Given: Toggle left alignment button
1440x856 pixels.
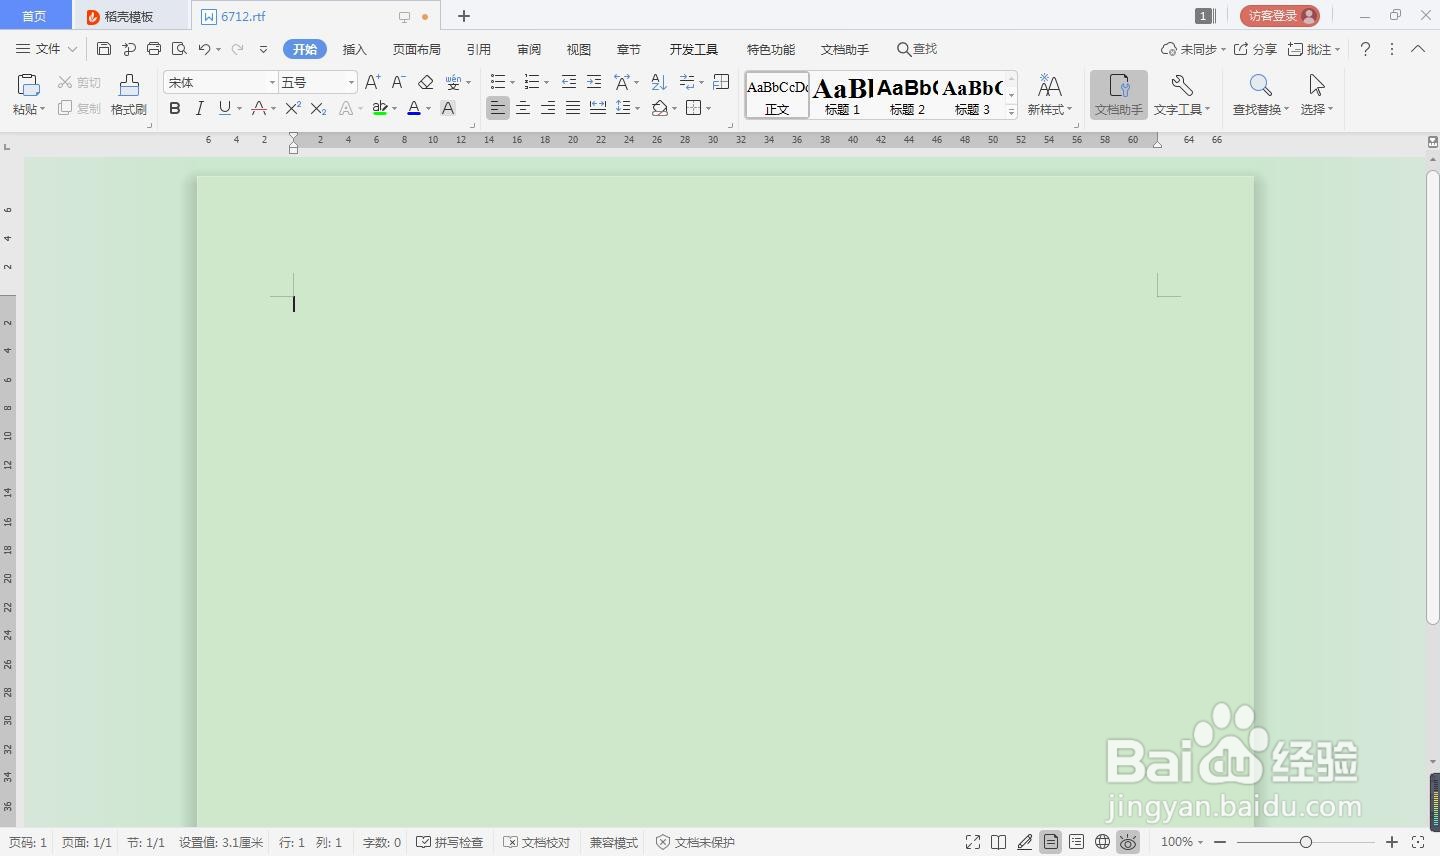Looking at the screenshot, I should 498,108.
